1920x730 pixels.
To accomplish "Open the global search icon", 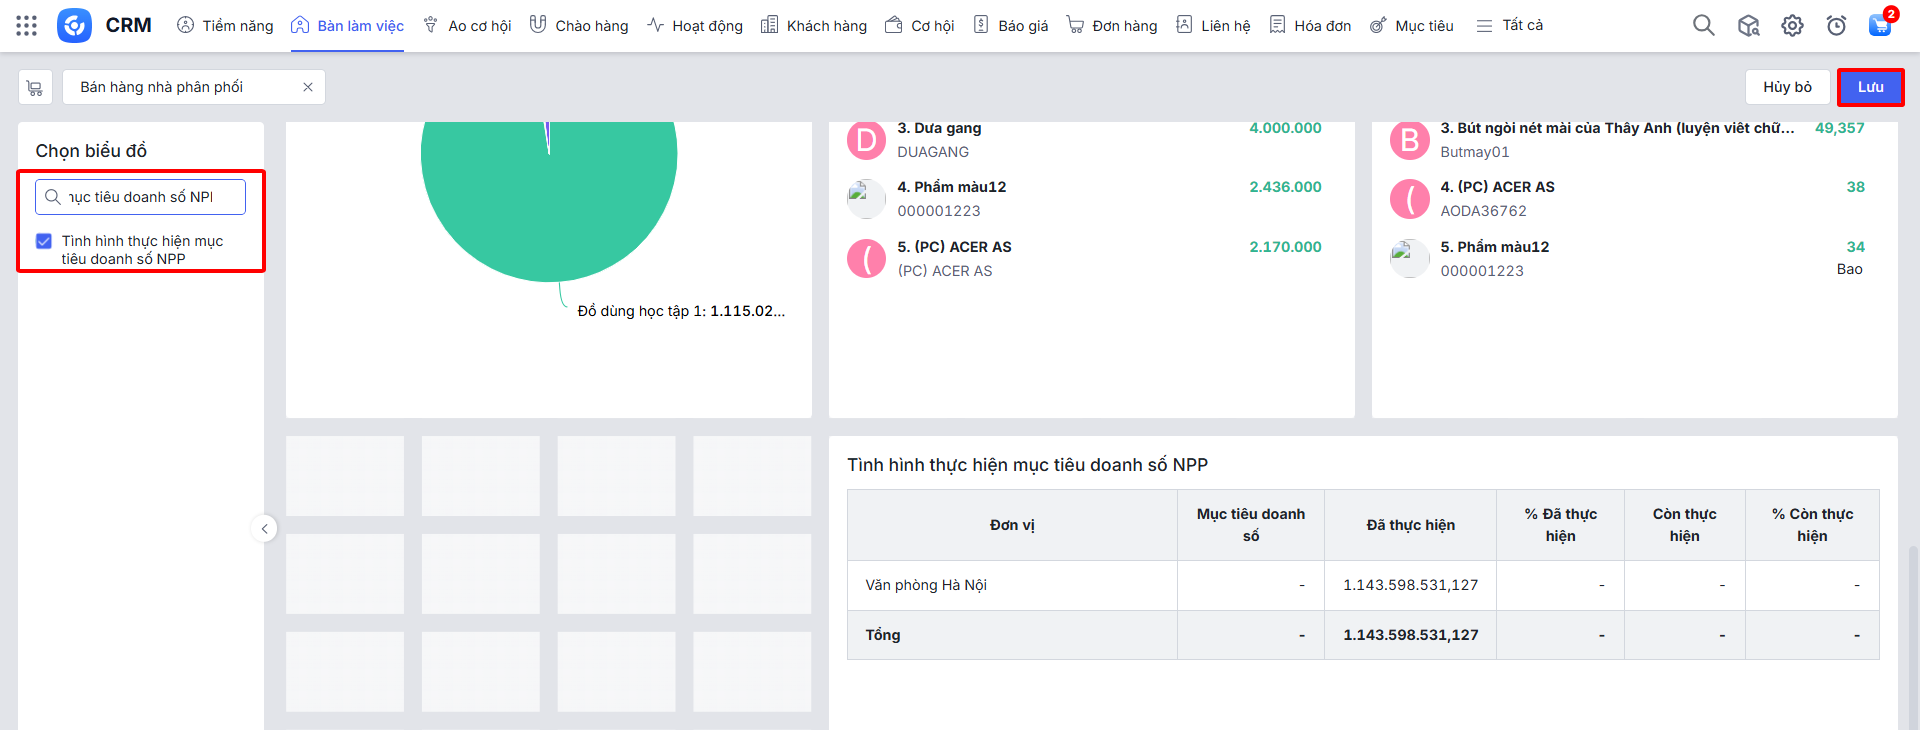I will (1703, 26).
